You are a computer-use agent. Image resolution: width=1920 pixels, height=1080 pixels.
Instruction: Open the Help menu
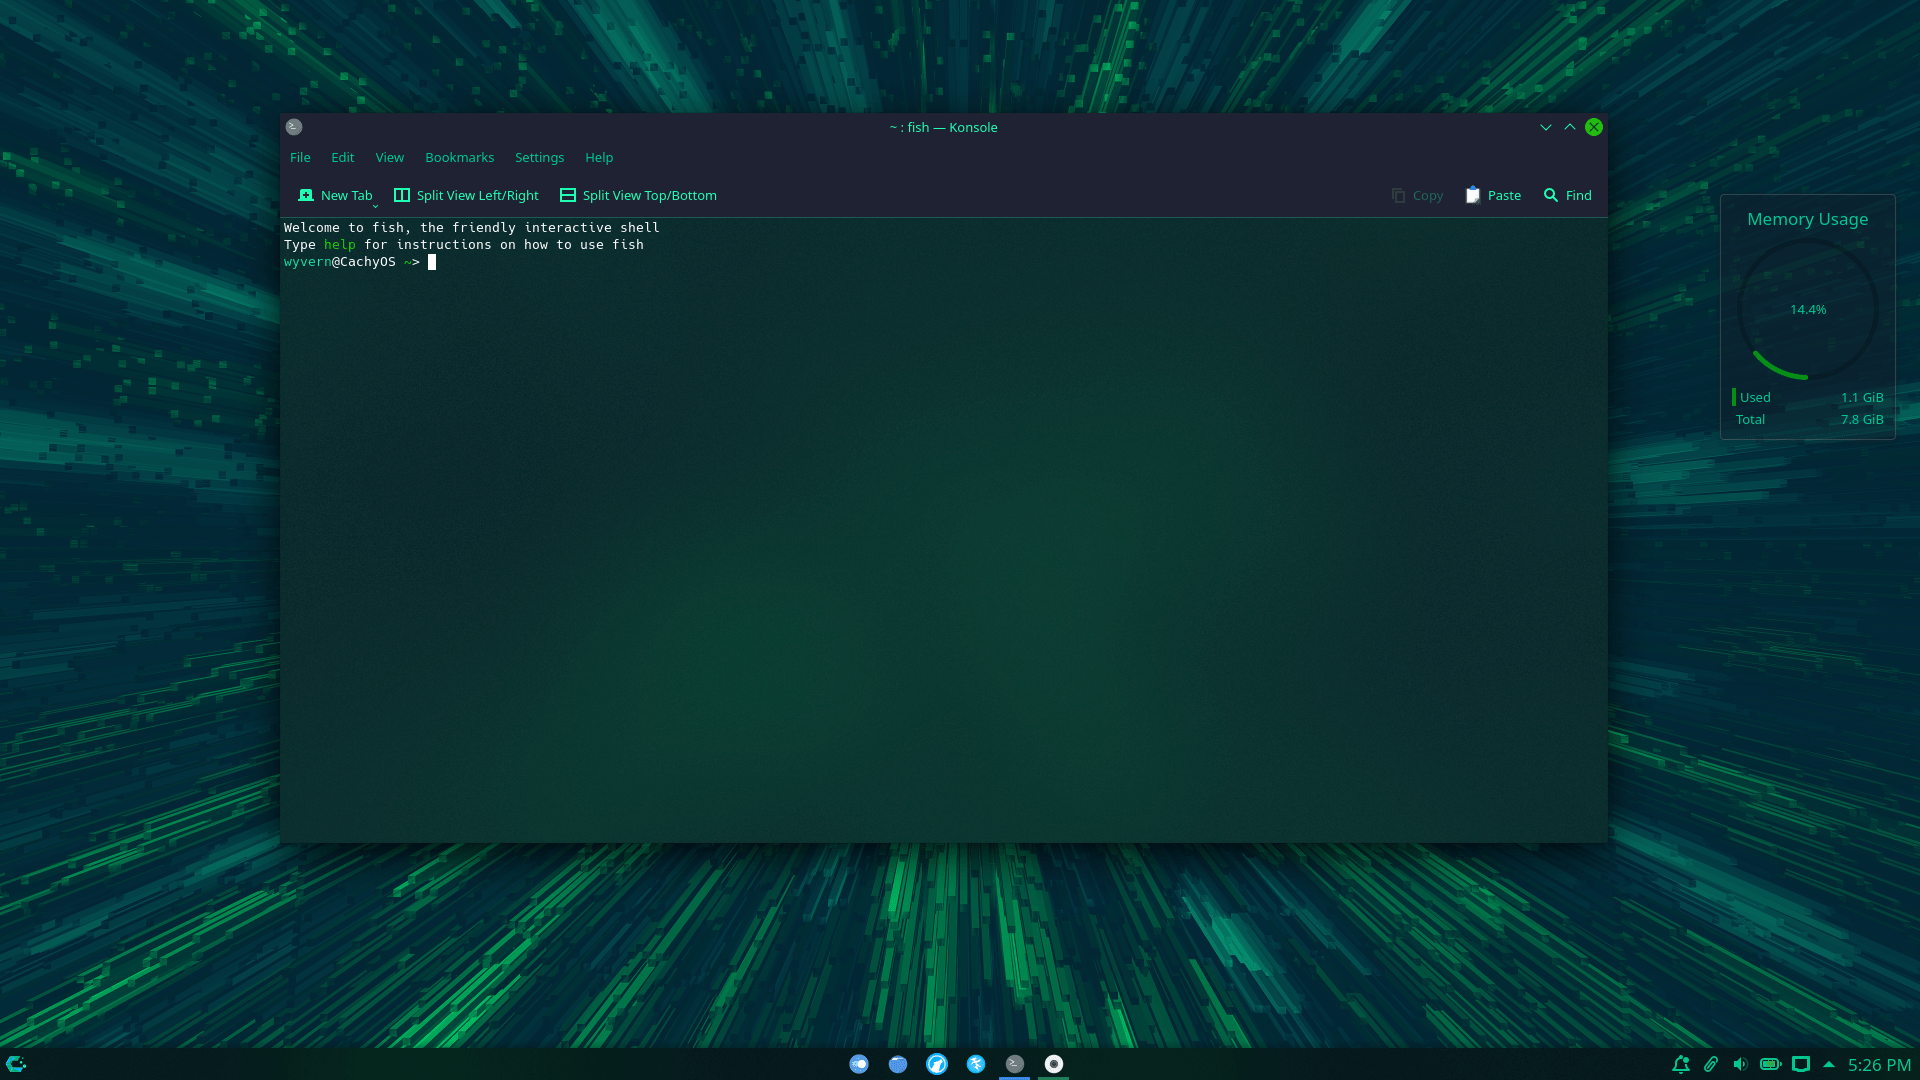tap(599, 157)
